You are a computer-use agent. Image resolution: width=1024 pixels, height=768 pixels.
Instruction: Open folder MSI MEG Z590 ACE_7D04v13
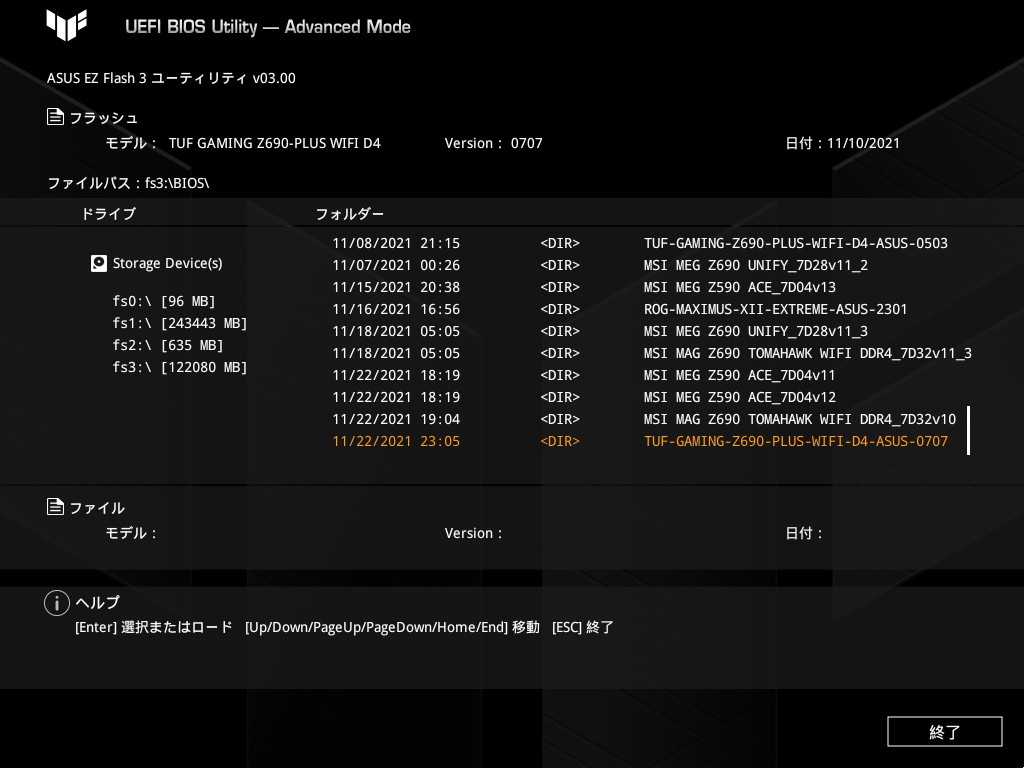(740, 287)
